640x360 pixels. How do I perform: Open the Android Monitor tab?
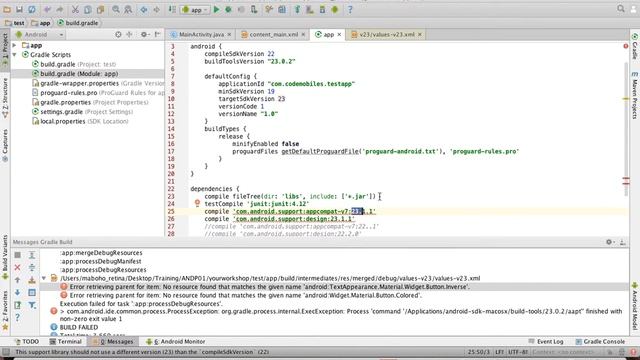point(176,342)
